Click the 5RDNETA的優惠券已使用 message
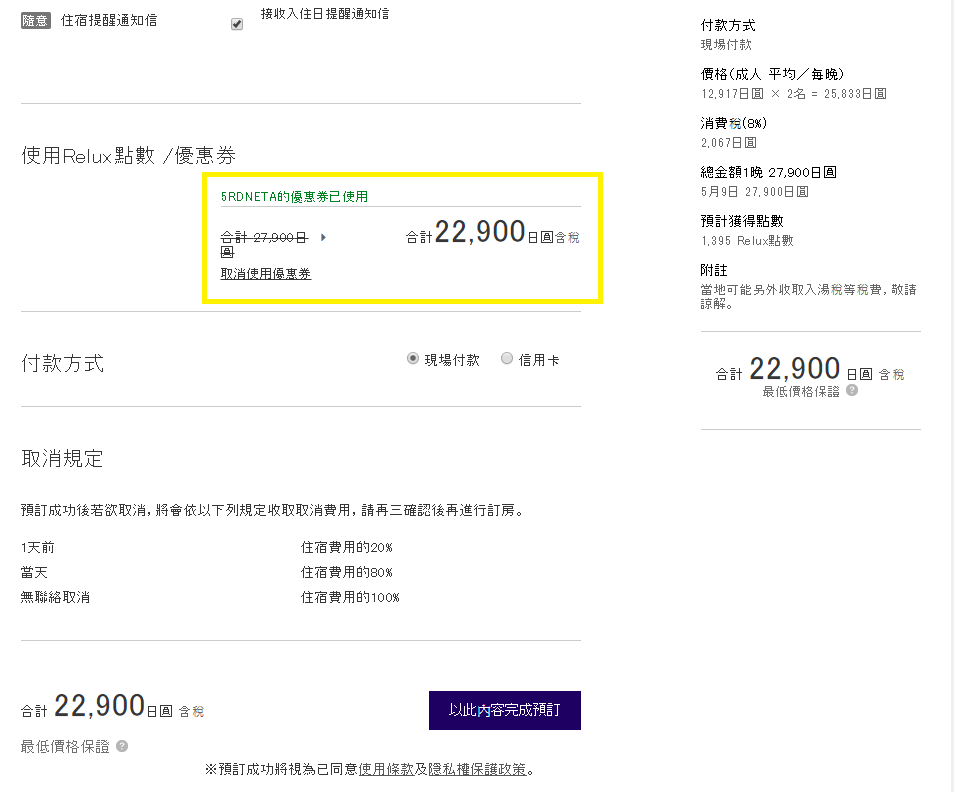The width and height of the screenshot is (954, 792). tap(294, 196)
